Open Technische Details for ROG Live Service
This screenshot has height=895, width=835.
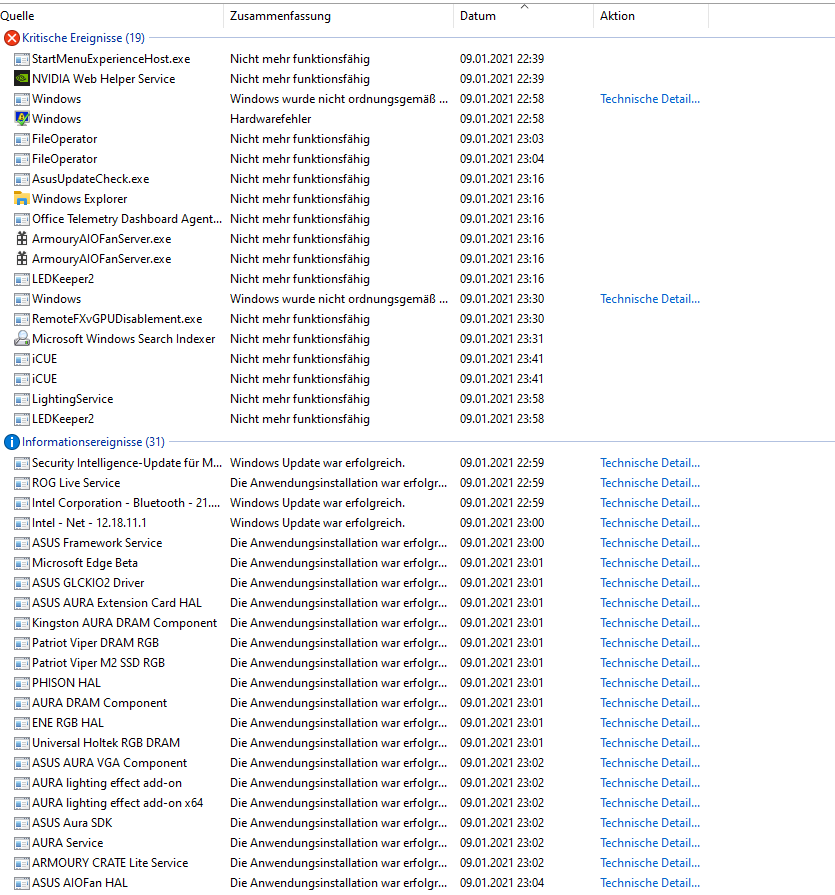pos(650,483)
